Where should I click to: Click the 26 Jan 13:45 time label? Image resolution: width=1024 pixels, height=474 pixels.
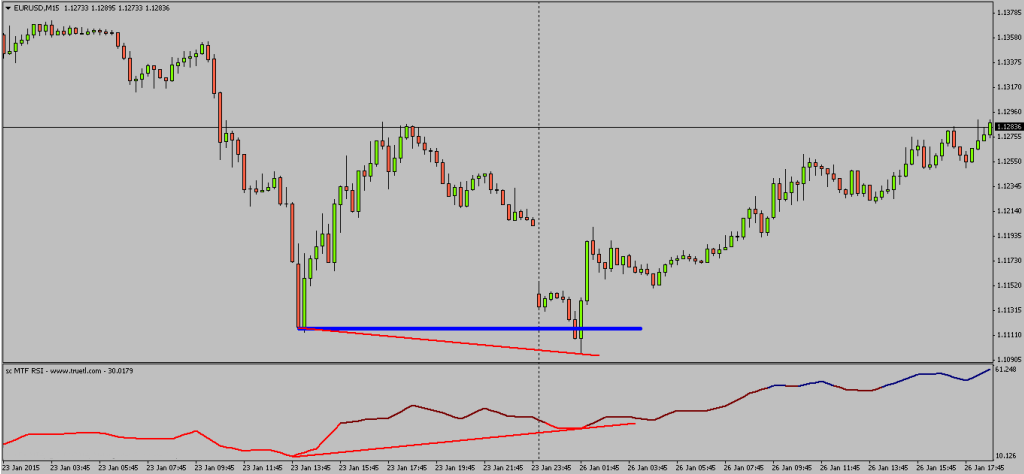pyautogui.click(x=891, y=468)
